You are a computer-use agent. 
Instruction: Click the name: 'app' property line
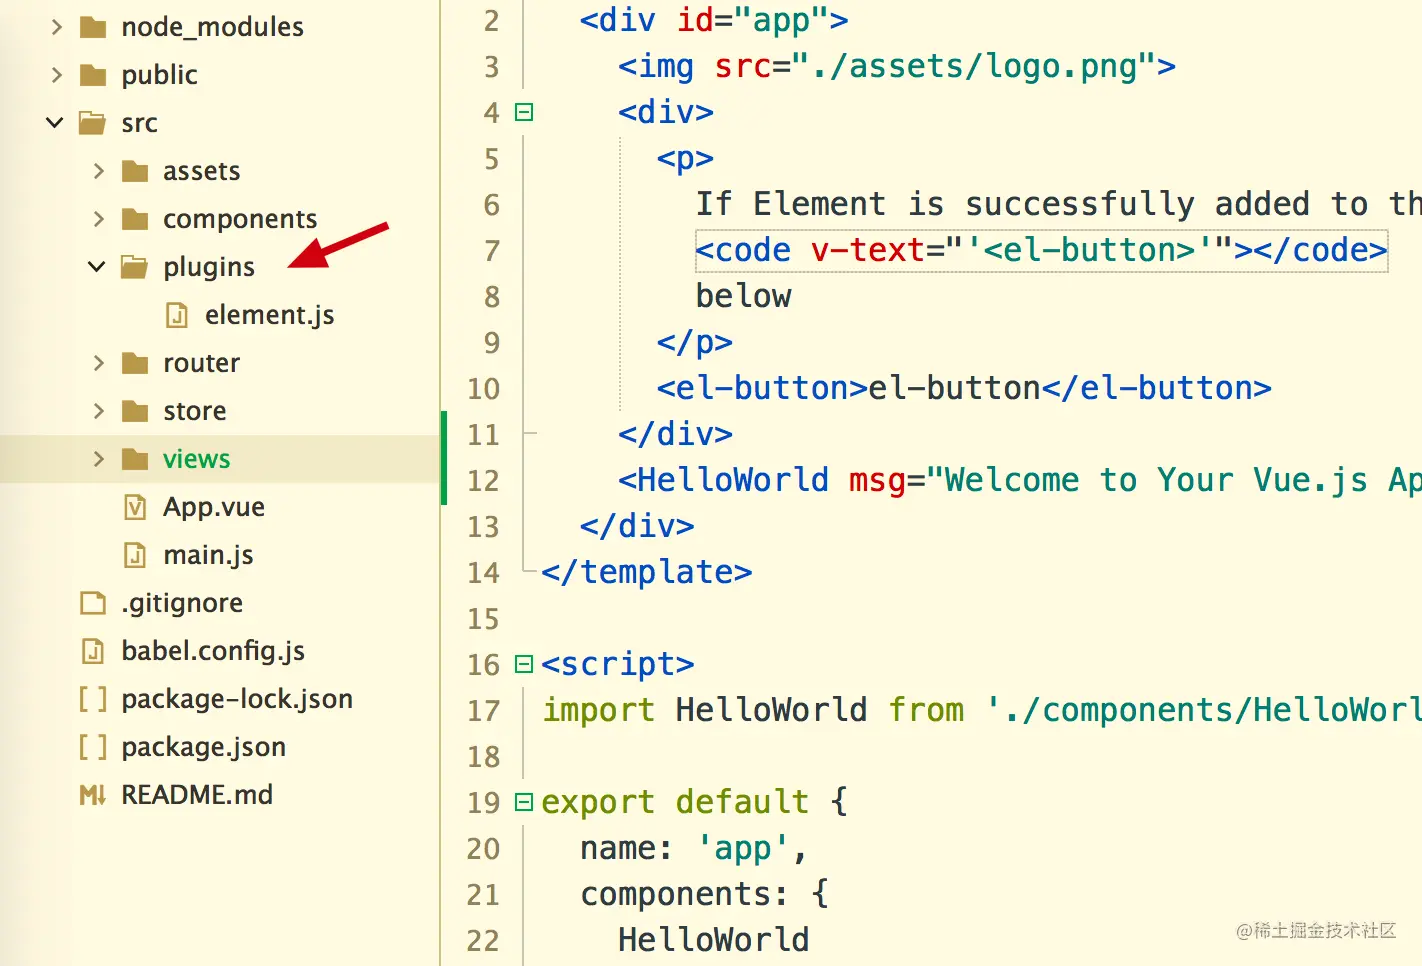(x=694, y=848)
